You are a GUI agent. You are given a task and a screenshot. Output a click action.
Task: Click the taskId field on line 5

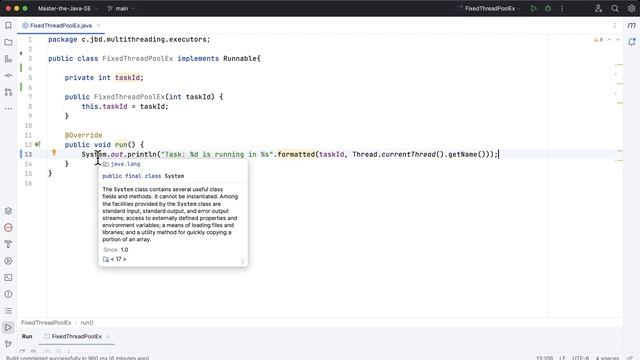click(x=127, y=78)
